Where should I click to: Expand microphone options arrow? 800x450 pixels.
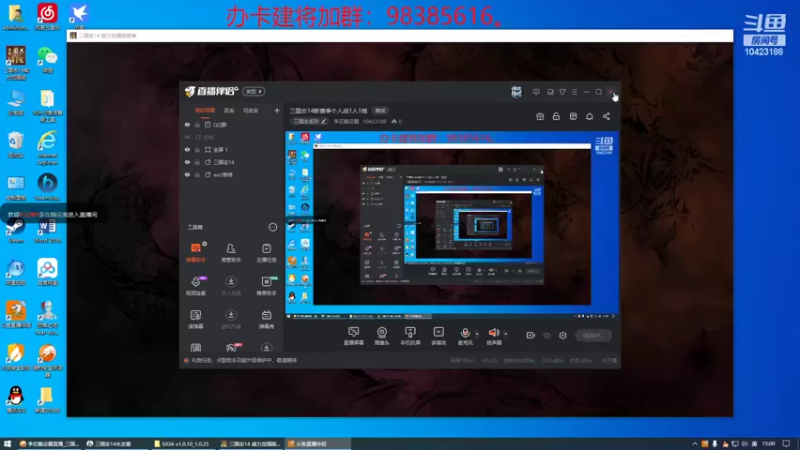(477, 334)
